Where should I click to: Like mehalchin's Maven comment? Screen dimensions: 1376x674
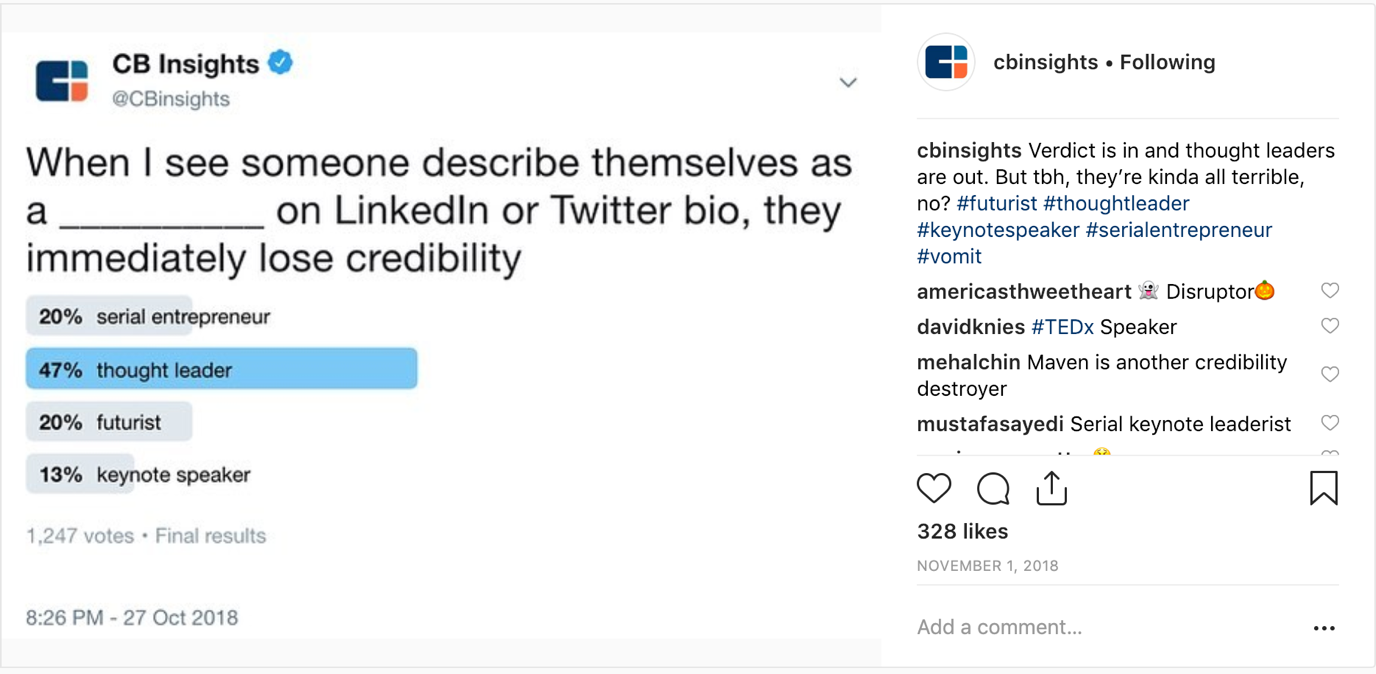pyautogui.click(x=1330, y=374)
